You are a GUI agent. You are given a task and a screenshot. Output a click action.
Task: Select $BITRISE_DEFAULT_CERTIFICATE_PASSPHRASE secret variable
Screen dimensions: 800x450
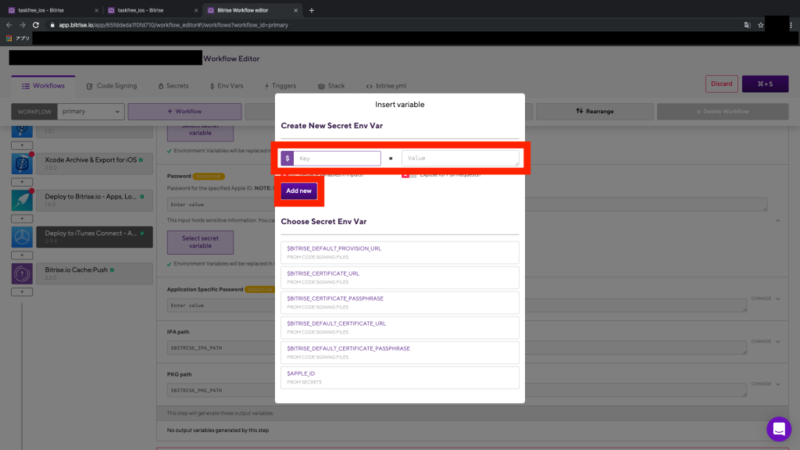coord(399,352)
